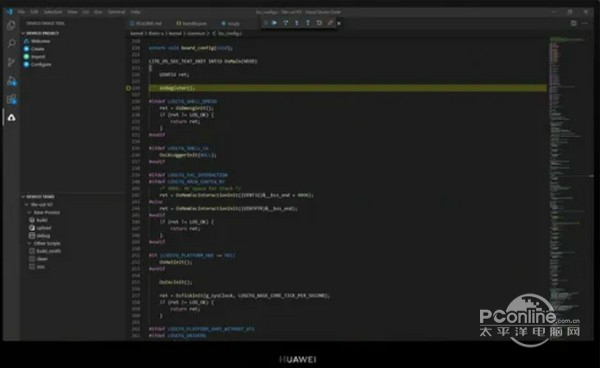
Task: Click the build task icon
Action: coord(32,220)
